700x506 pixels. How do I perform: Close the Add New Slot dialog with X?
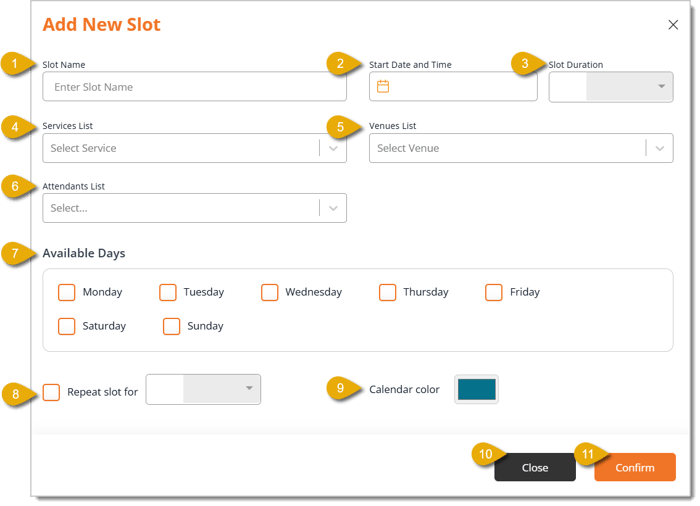tap(673, 25)
